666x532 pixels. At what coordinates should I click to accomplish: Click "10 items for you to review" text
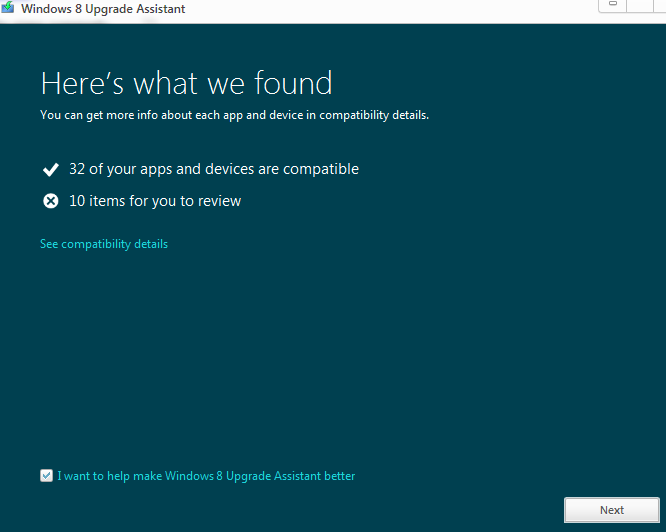tap(155, 201)
